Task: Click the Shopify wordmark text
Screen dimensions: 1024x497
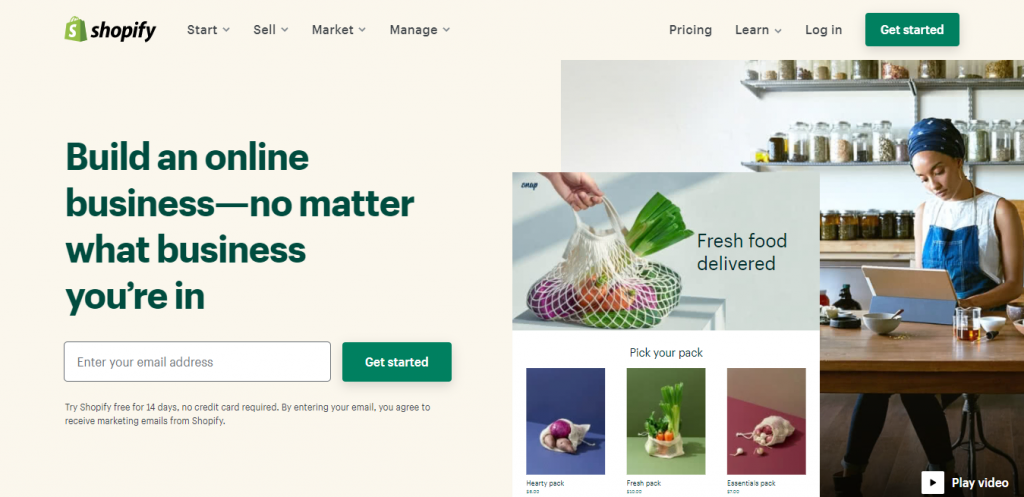Action: 123,30
